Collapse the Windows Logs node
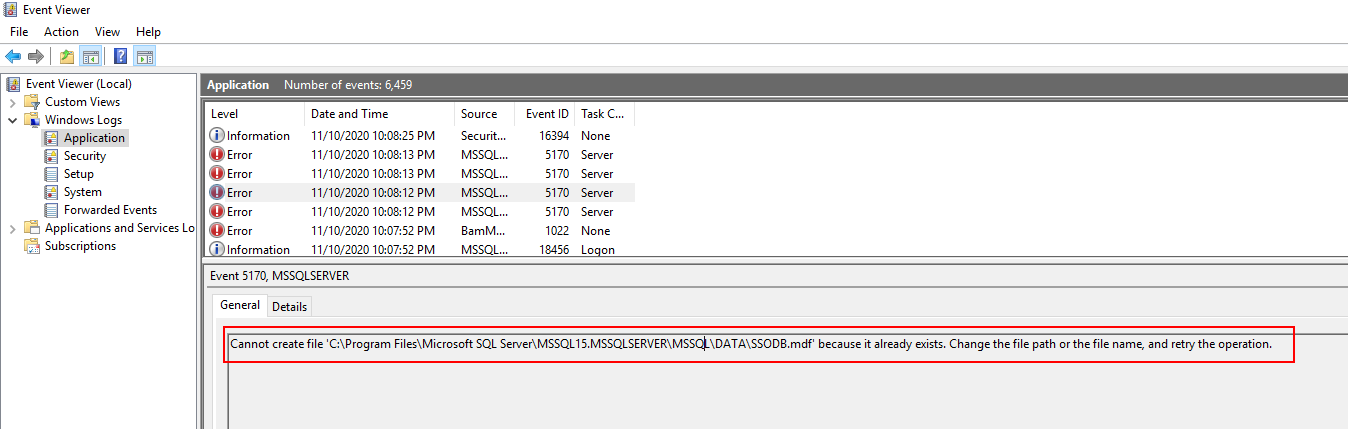The image size is (1348, 429). coord(12,120)
